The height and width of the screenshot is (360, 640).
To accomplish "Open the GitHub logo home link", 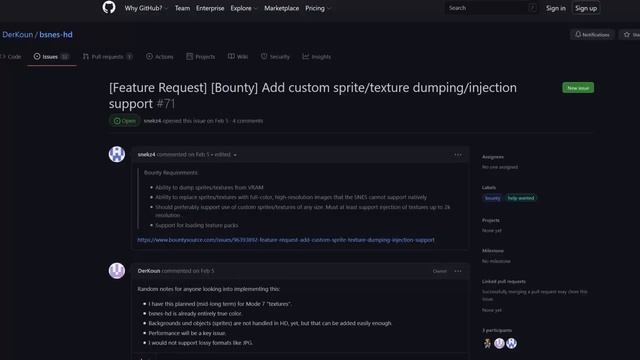I will [x=109, y=7].
